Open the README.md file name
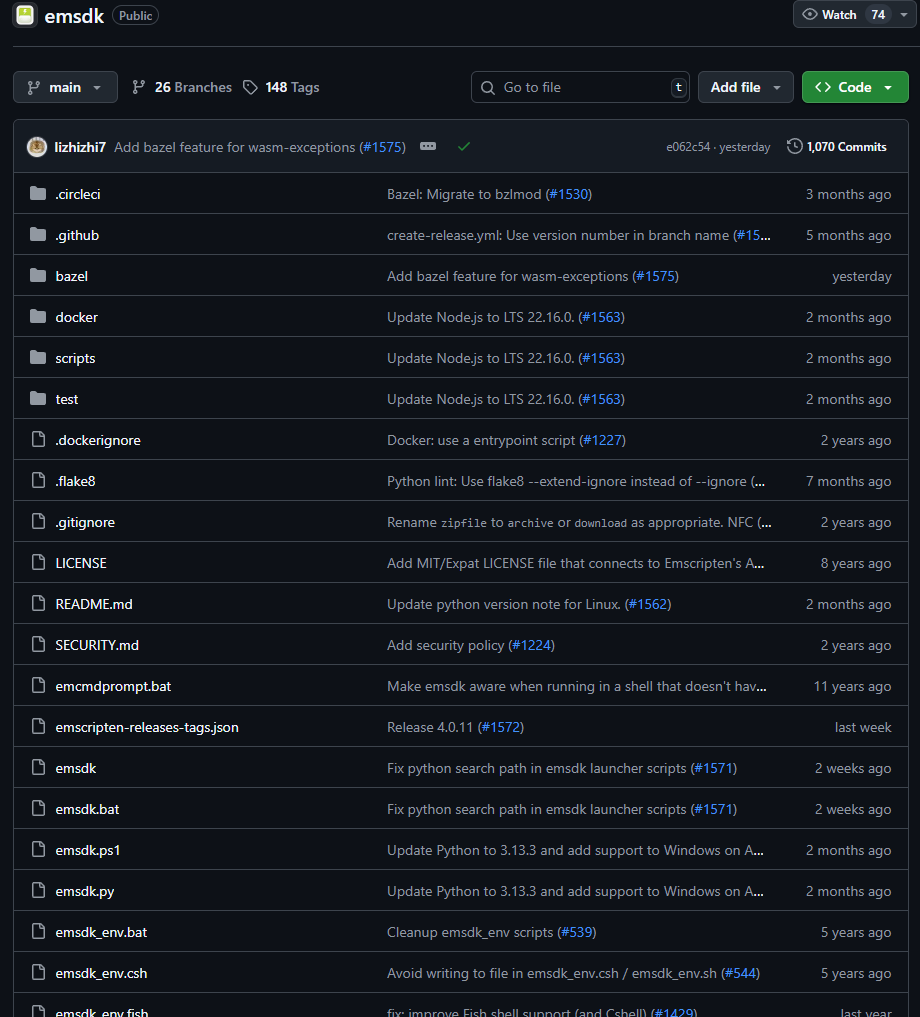The height and width of the screenshot is (1017, 920). [94, 604]
